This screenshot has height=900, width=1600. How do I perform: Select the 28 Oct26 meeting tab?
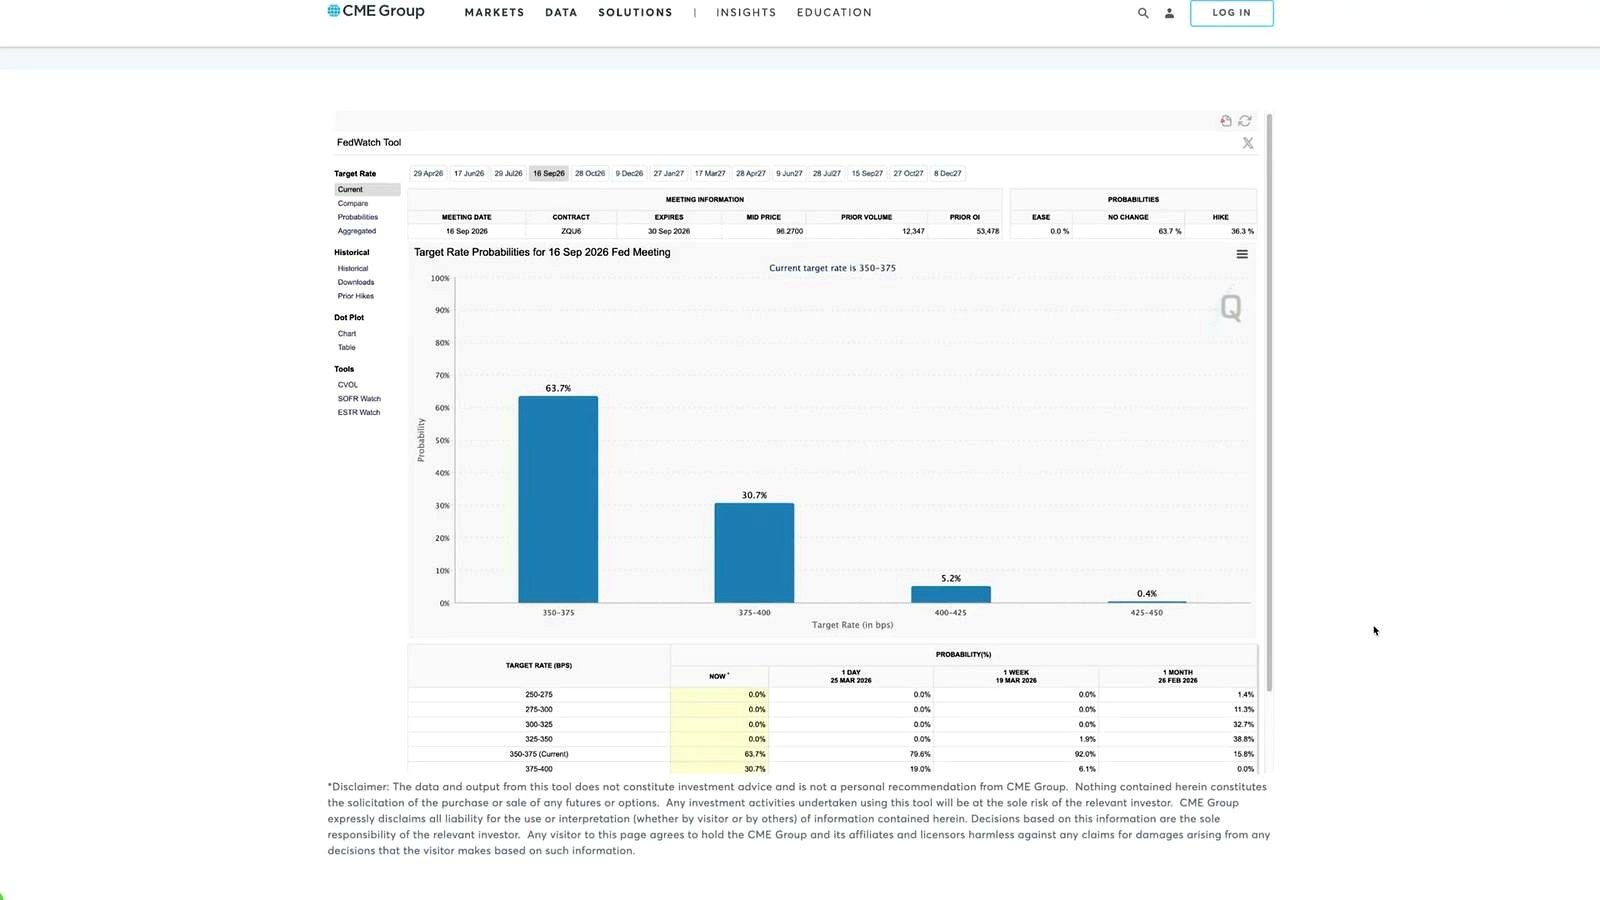590,174
